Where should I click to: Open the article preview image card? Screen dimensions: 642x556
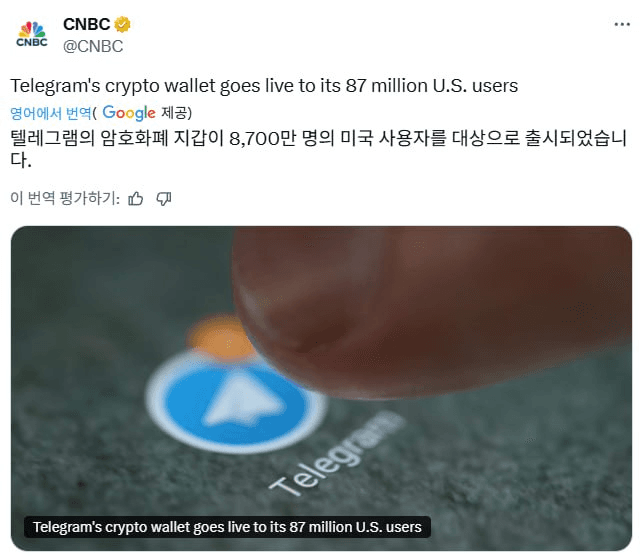[x=321, y=388]
